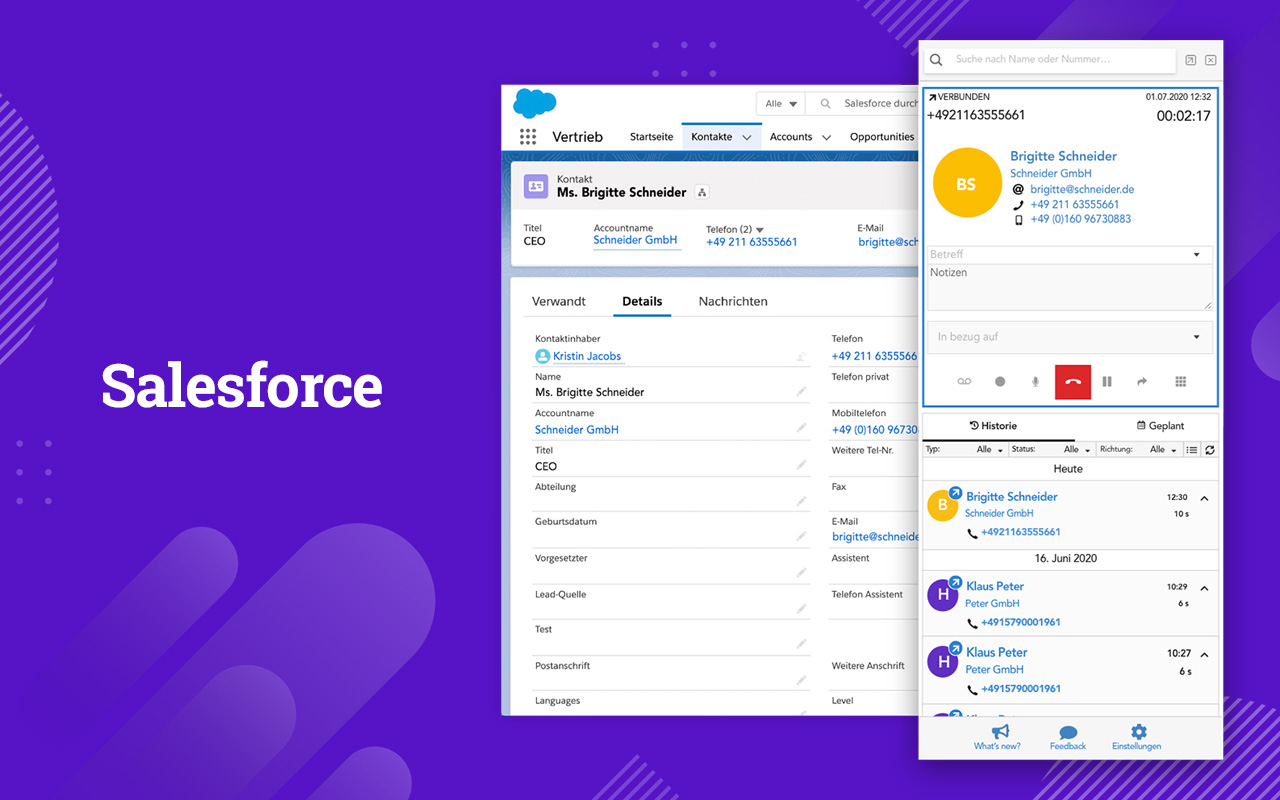Click the purple Kontakt record icon
This screenshot has height=800, width=1280.
[536, 186]
